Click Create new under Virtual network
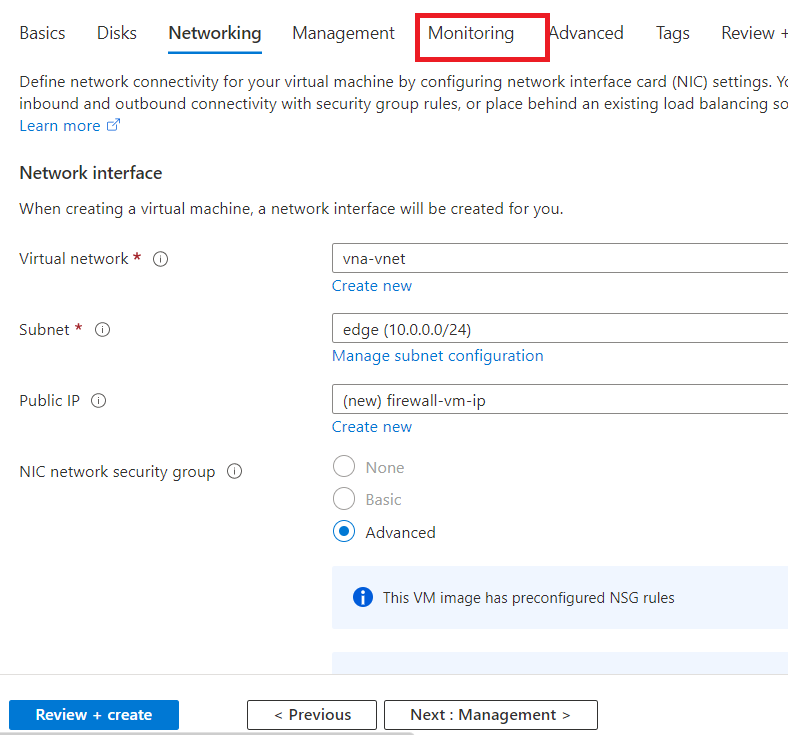The height and width of the screenshot is (735, 788). [x=371, y=286]
